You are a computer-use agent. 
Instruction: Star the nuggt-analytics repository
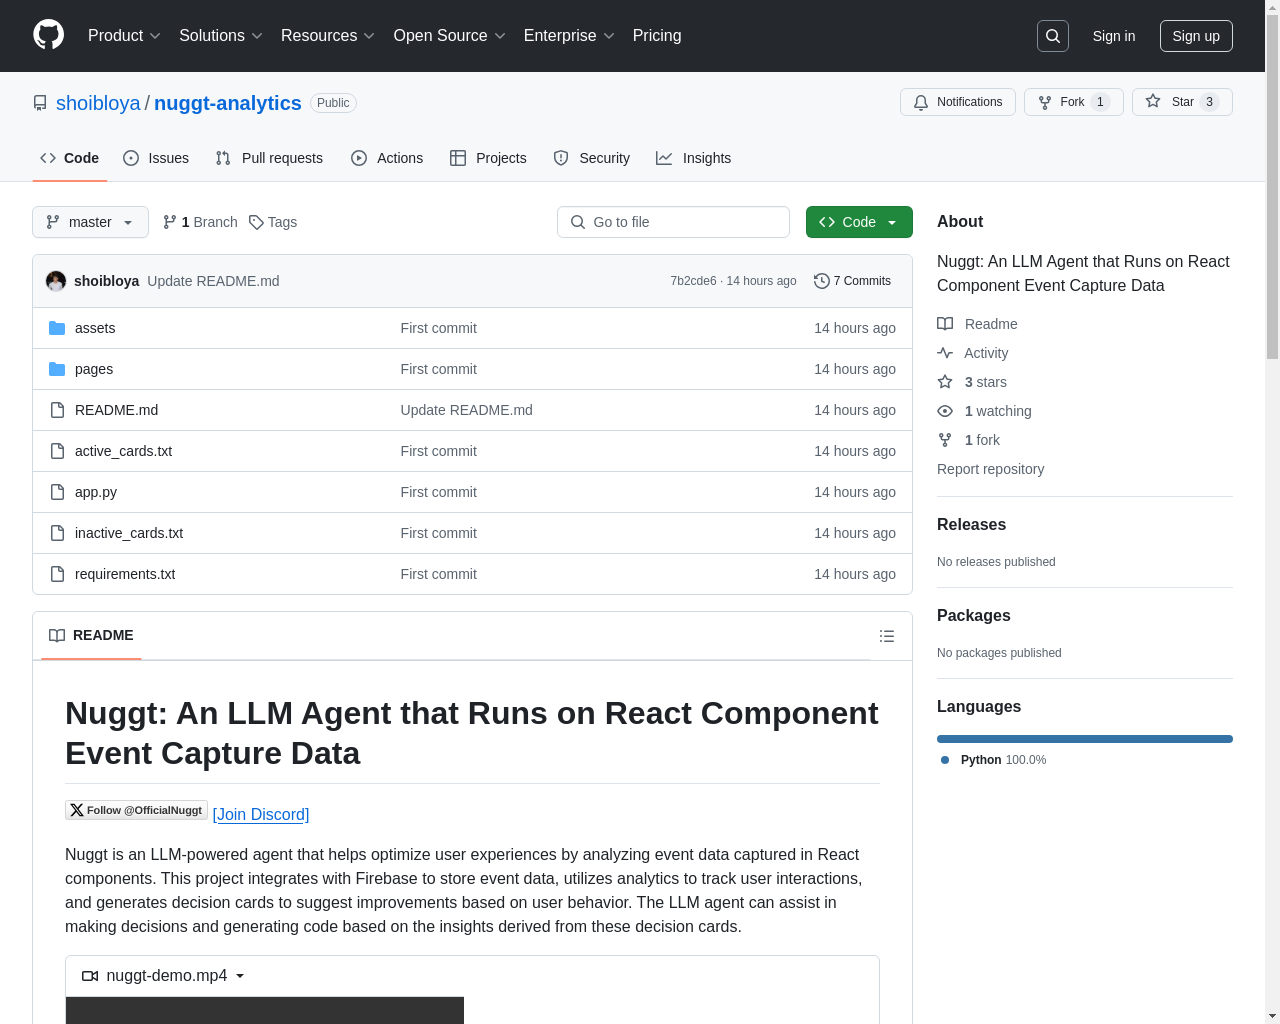pyautogui.click(x=1182, y=102)
